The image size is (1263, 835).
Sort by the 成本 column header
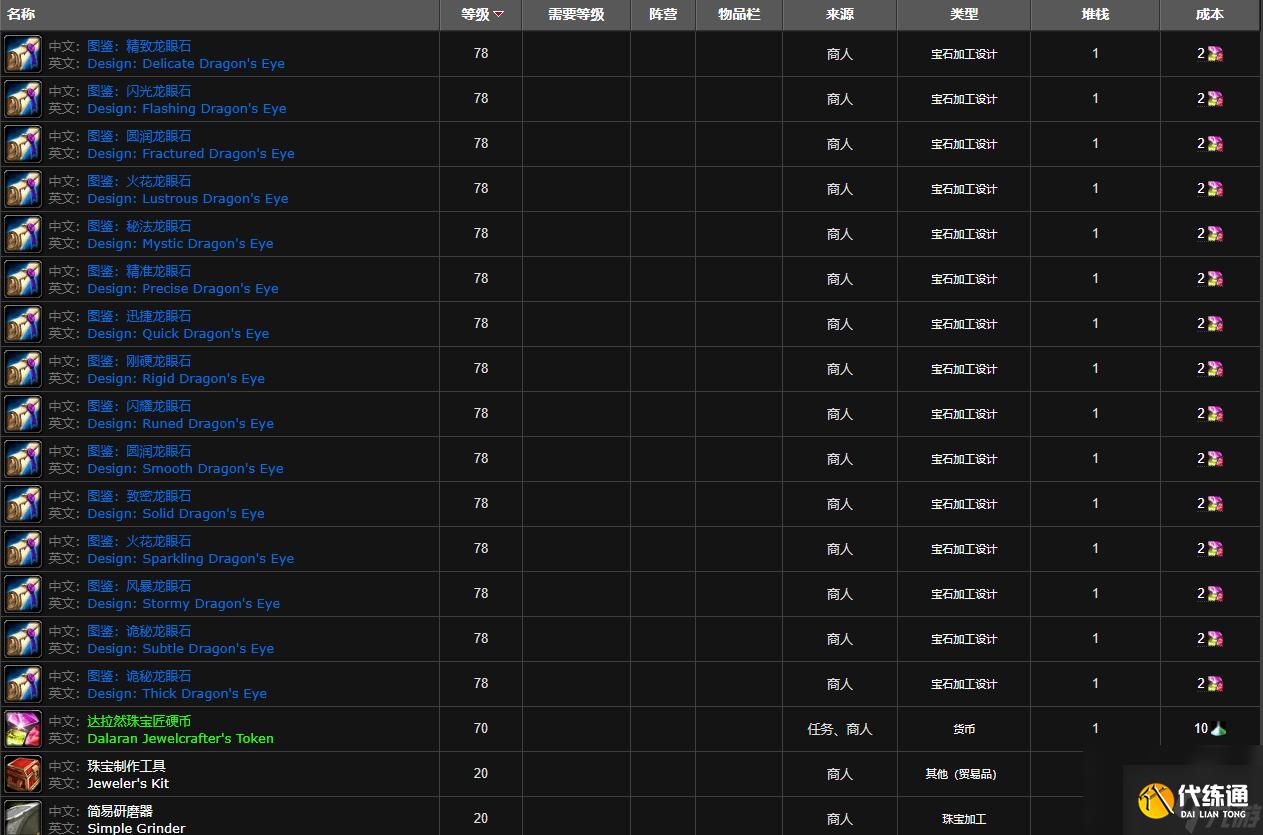pyautogui.click(x=1210, y=15)
